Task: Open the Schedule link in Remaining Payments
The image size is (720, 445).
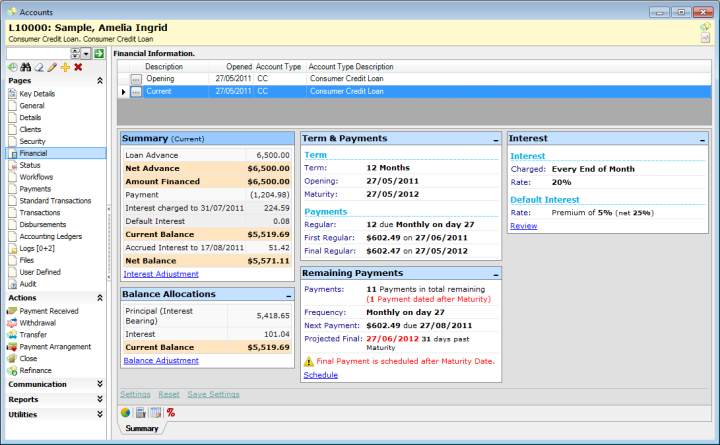Action: pos(320,375)
